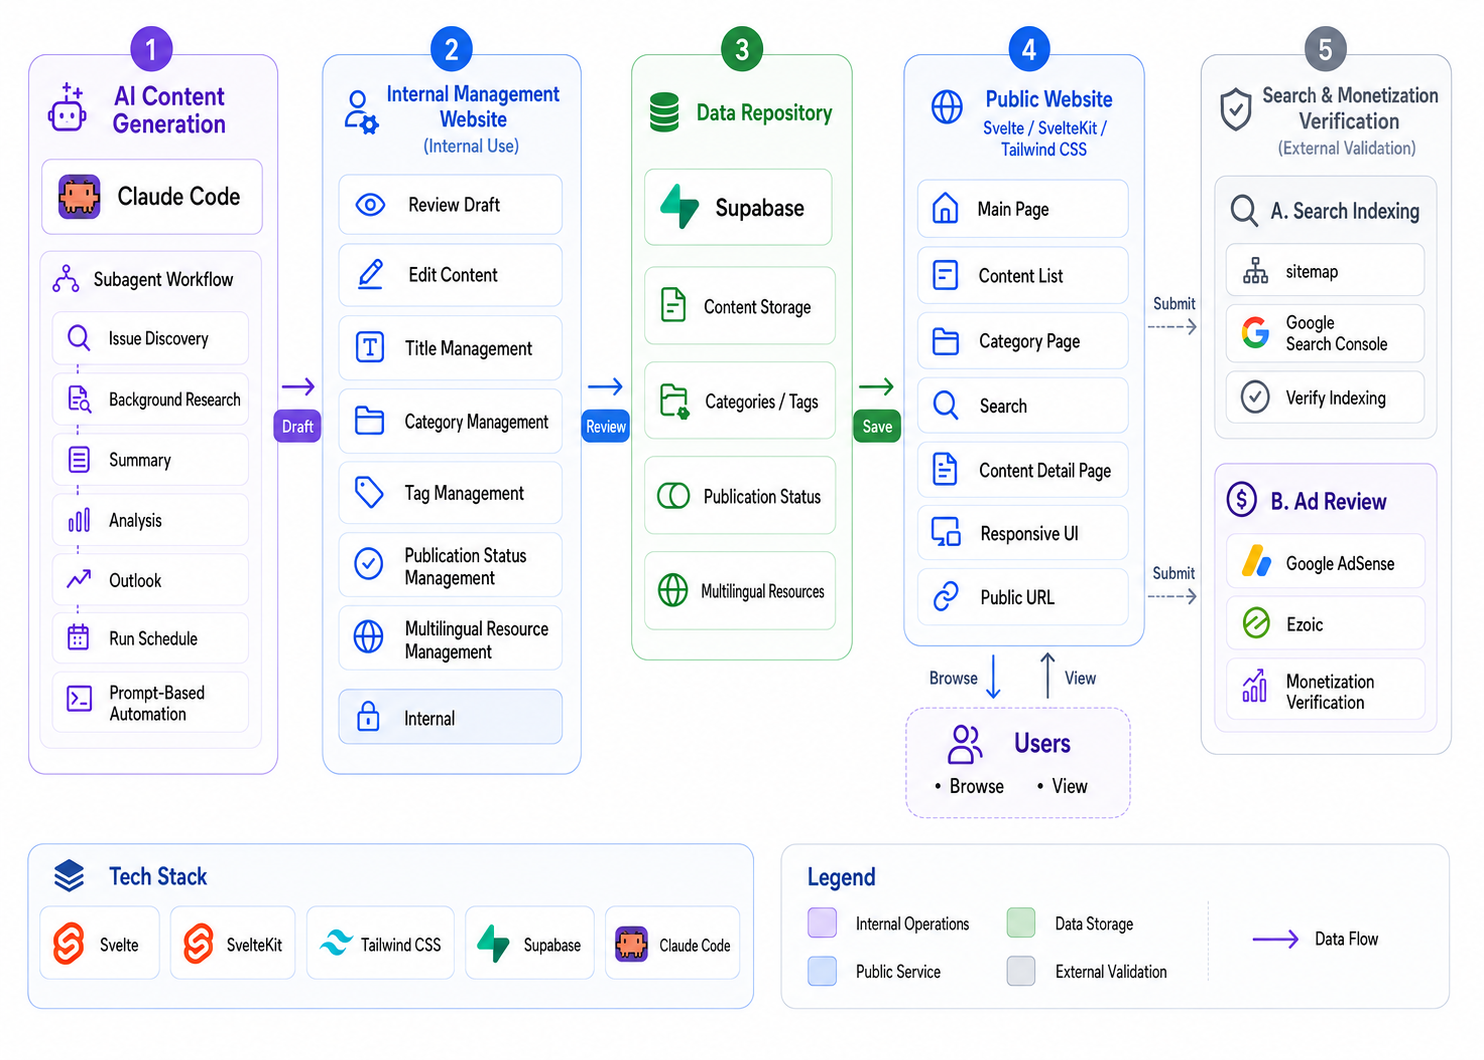Click the purple Draft badge
1484x1060 pixels.
(297, 426)
